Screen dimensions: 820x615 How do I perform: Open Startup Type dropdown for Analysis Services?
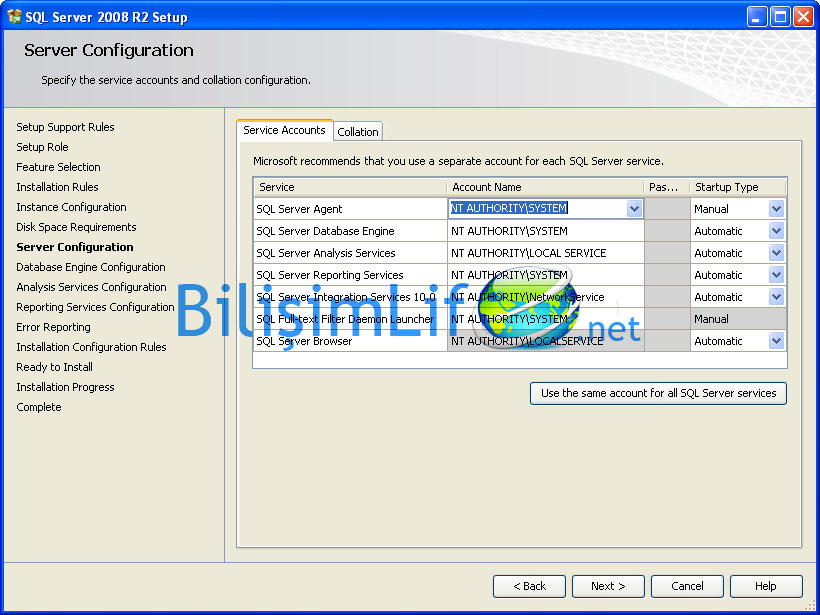point(776,253)
